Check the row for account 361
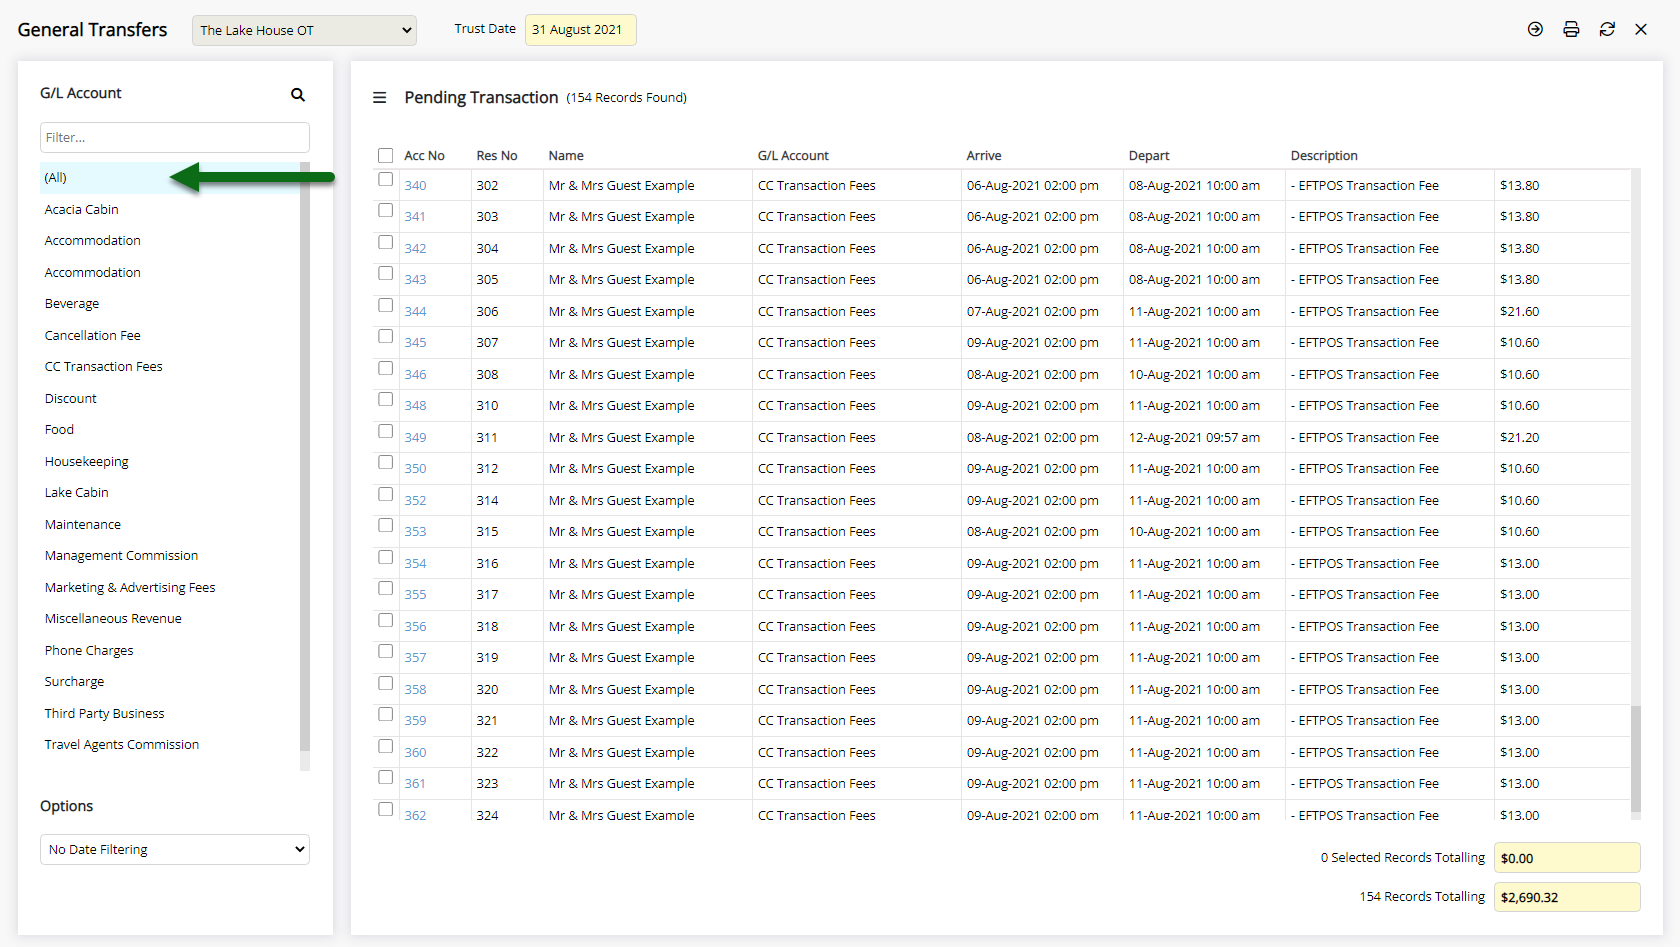1680x947 pixels. coord(385,777)
